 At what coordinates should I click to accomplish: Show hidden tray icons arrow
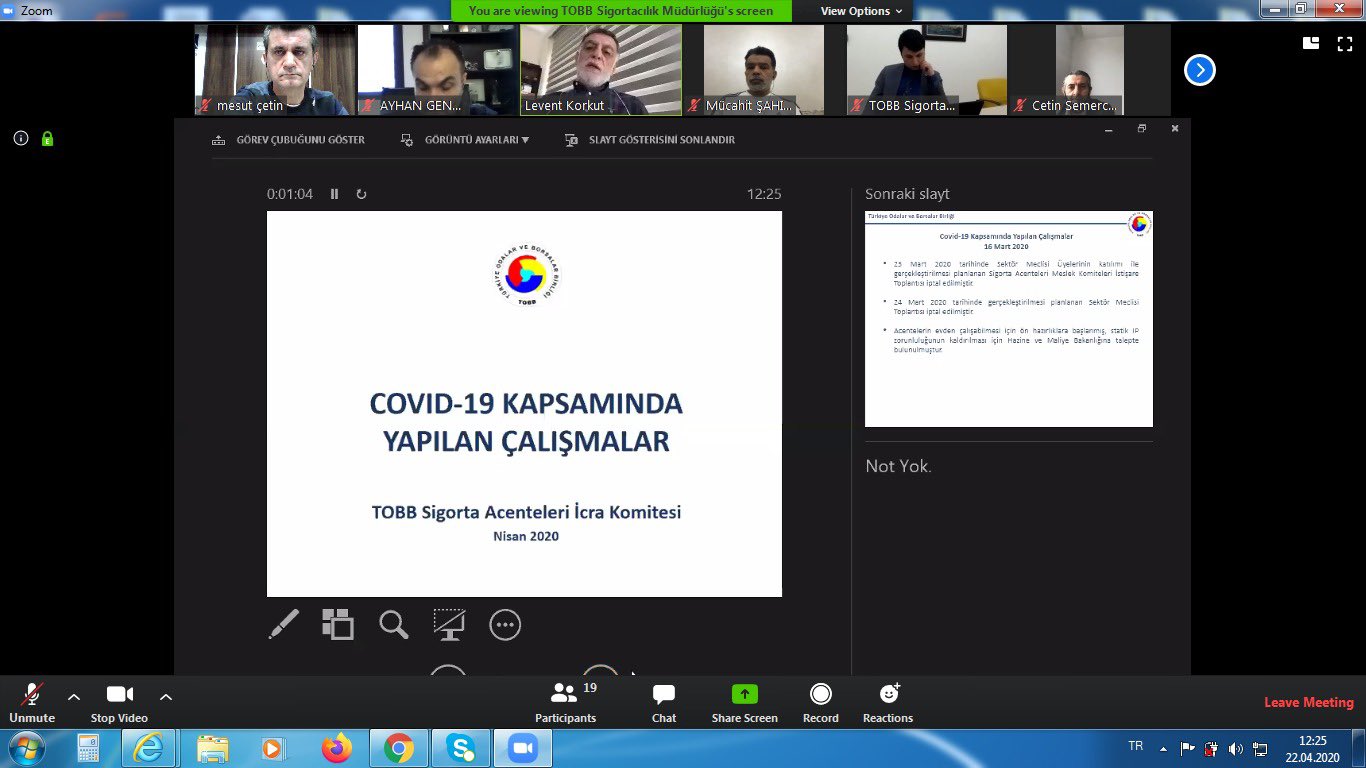coord(1163,748)
